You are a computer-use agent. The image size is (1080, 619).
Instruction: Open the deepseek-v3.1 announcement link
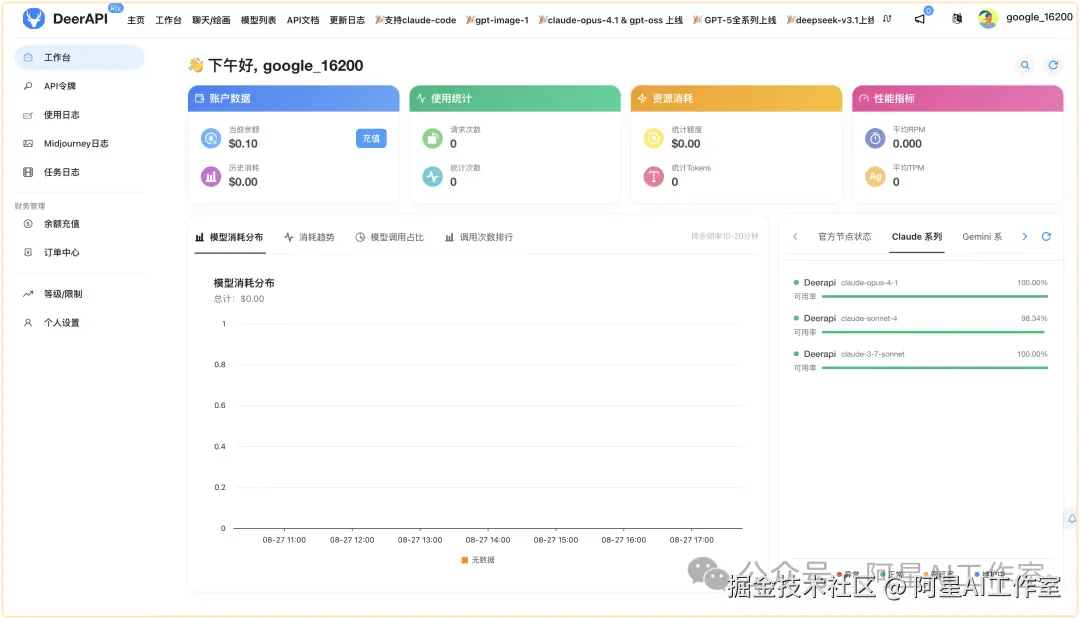tap(831, 20)
